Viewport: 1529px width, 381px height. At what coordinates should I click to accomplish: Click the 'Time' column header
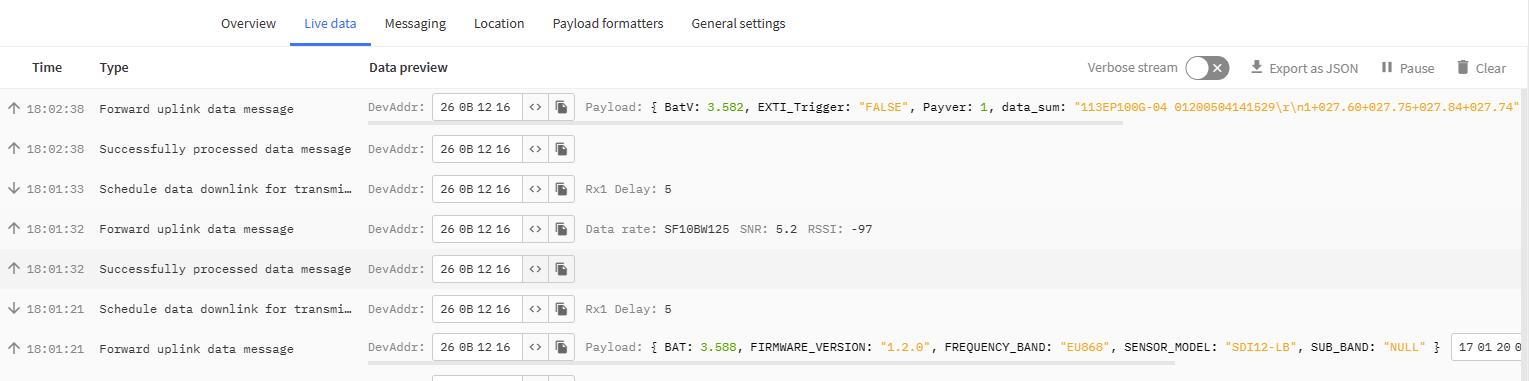click(x=47, y=68)
